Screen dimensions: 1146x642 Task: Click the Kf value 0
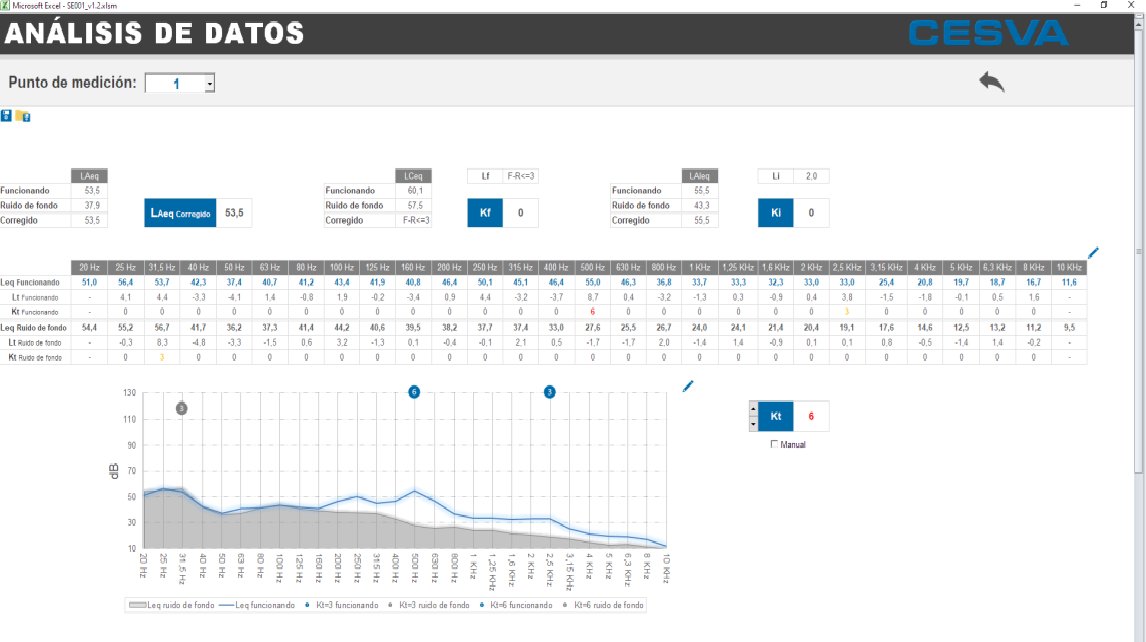520,213
